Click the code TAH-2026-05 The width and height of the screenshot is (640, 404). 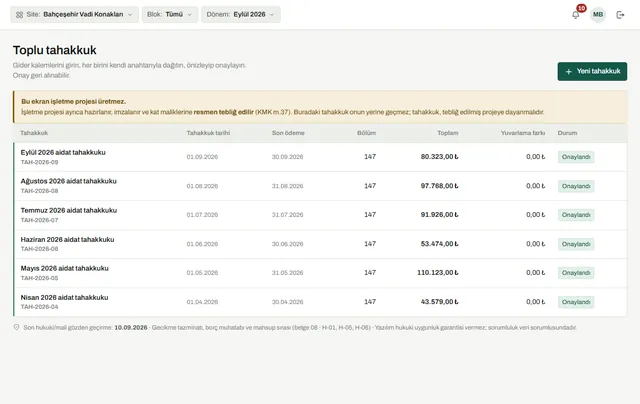click(39, 278)
